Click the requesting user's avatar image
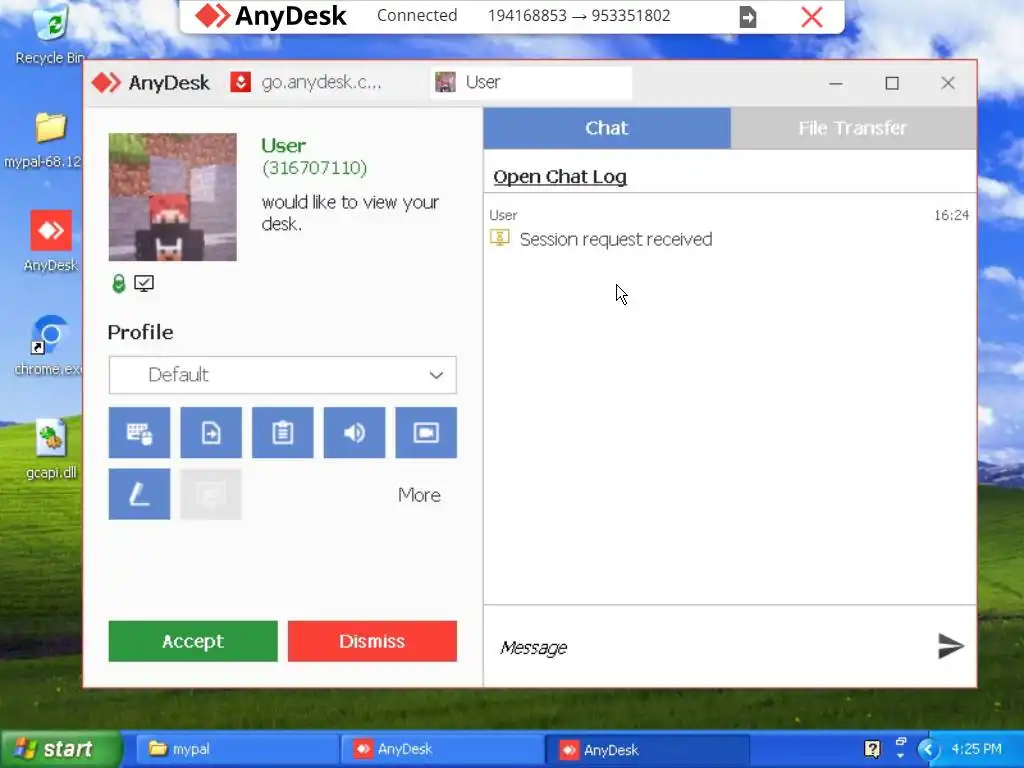Image resolution: width=1024 pixels, height=768 pixels. tap(172, 197)
